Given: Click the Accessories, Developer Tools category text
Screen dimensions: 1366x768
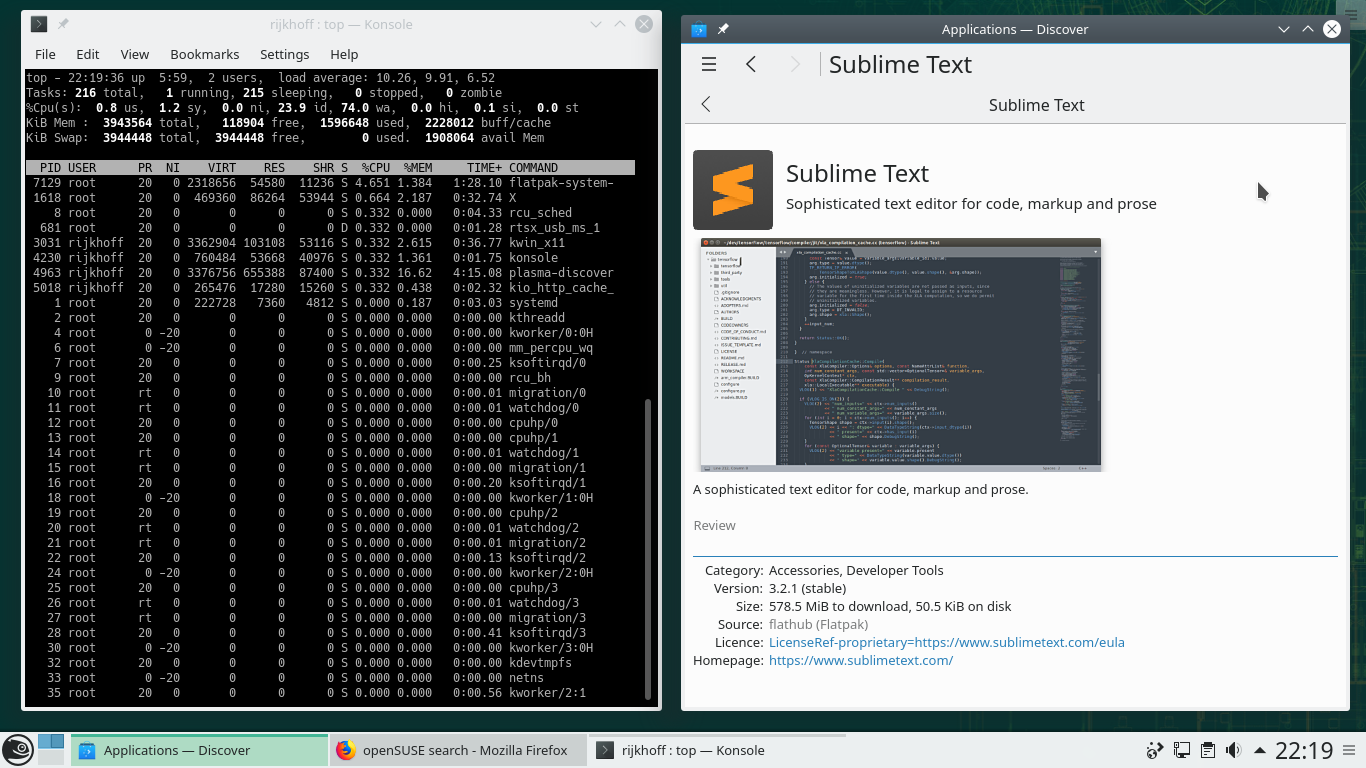Looking at the screenshot, I should pos(856,570).
